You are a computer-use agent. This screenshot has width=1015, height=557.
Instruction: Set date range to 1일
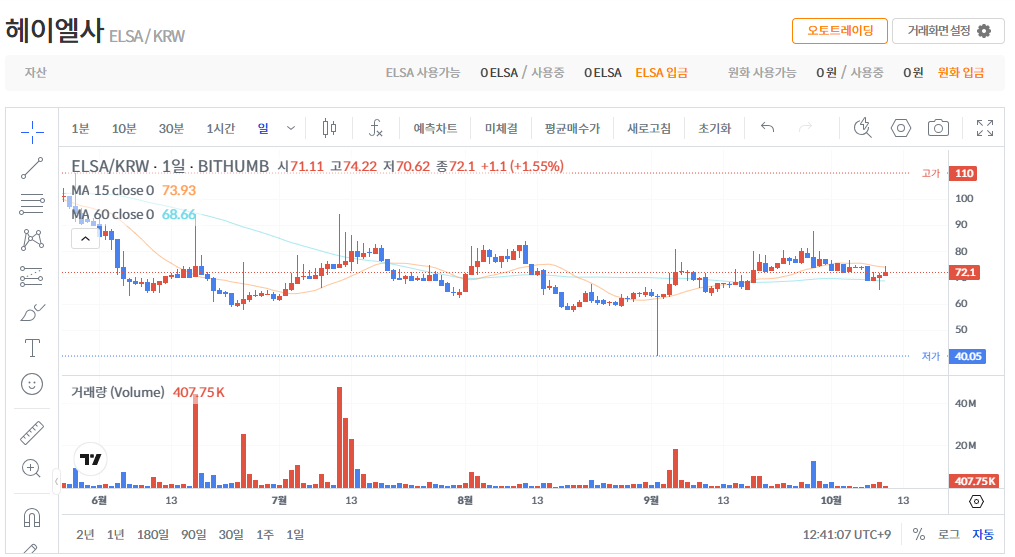tap(295, 534)
